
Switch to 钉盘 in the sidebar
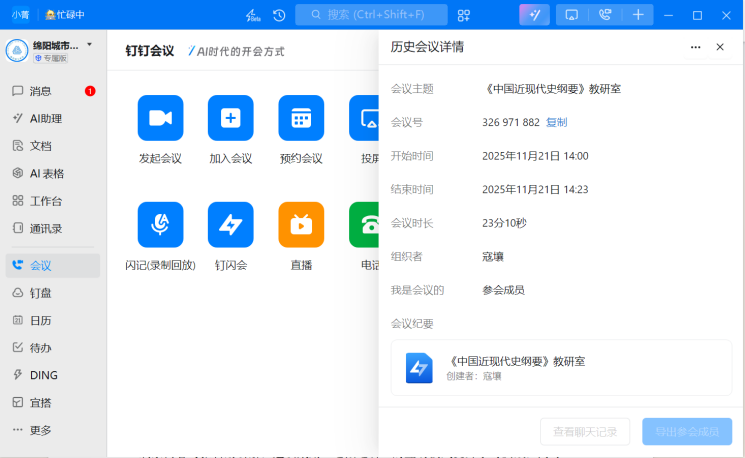tap(40, 293)
